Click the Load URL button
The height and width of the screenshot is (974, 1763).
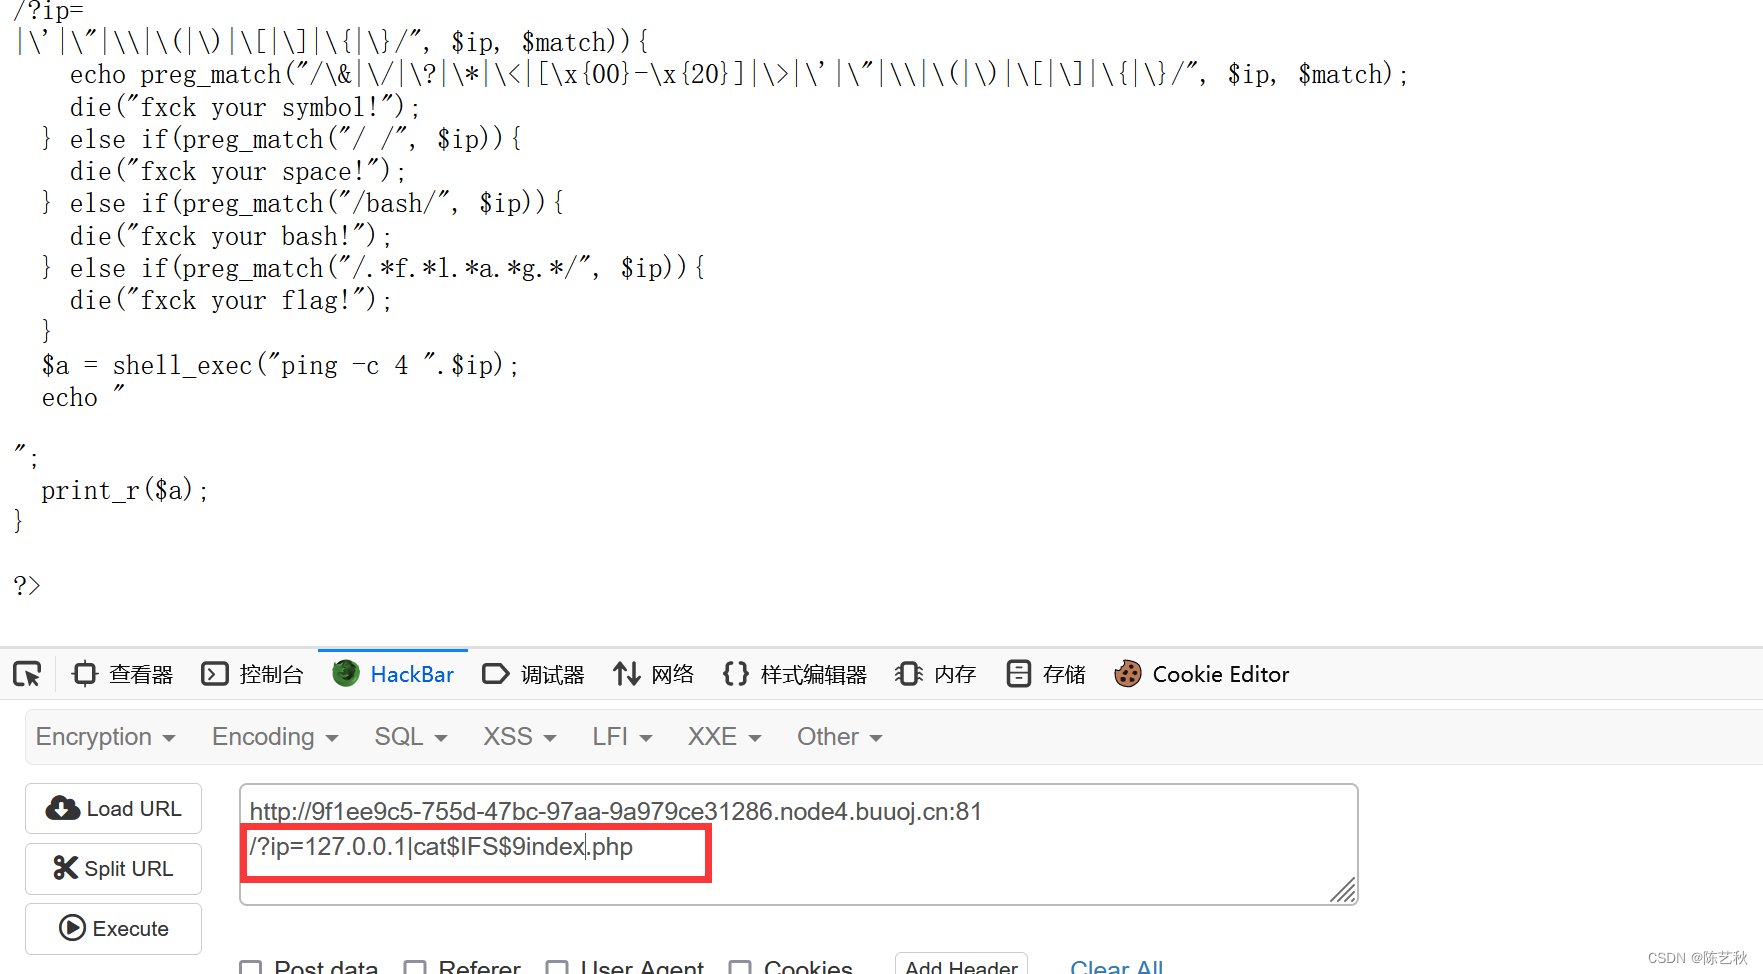(x=114, y=809)
